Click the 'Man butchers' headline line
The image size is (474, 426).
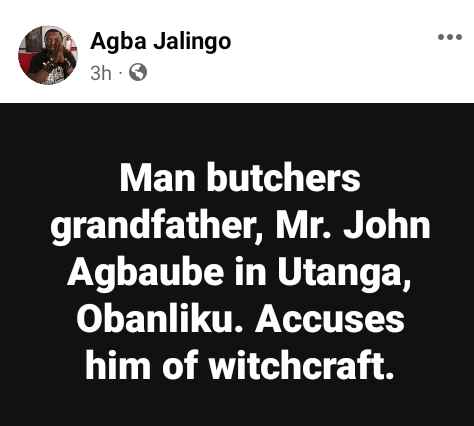coord(240,177)
